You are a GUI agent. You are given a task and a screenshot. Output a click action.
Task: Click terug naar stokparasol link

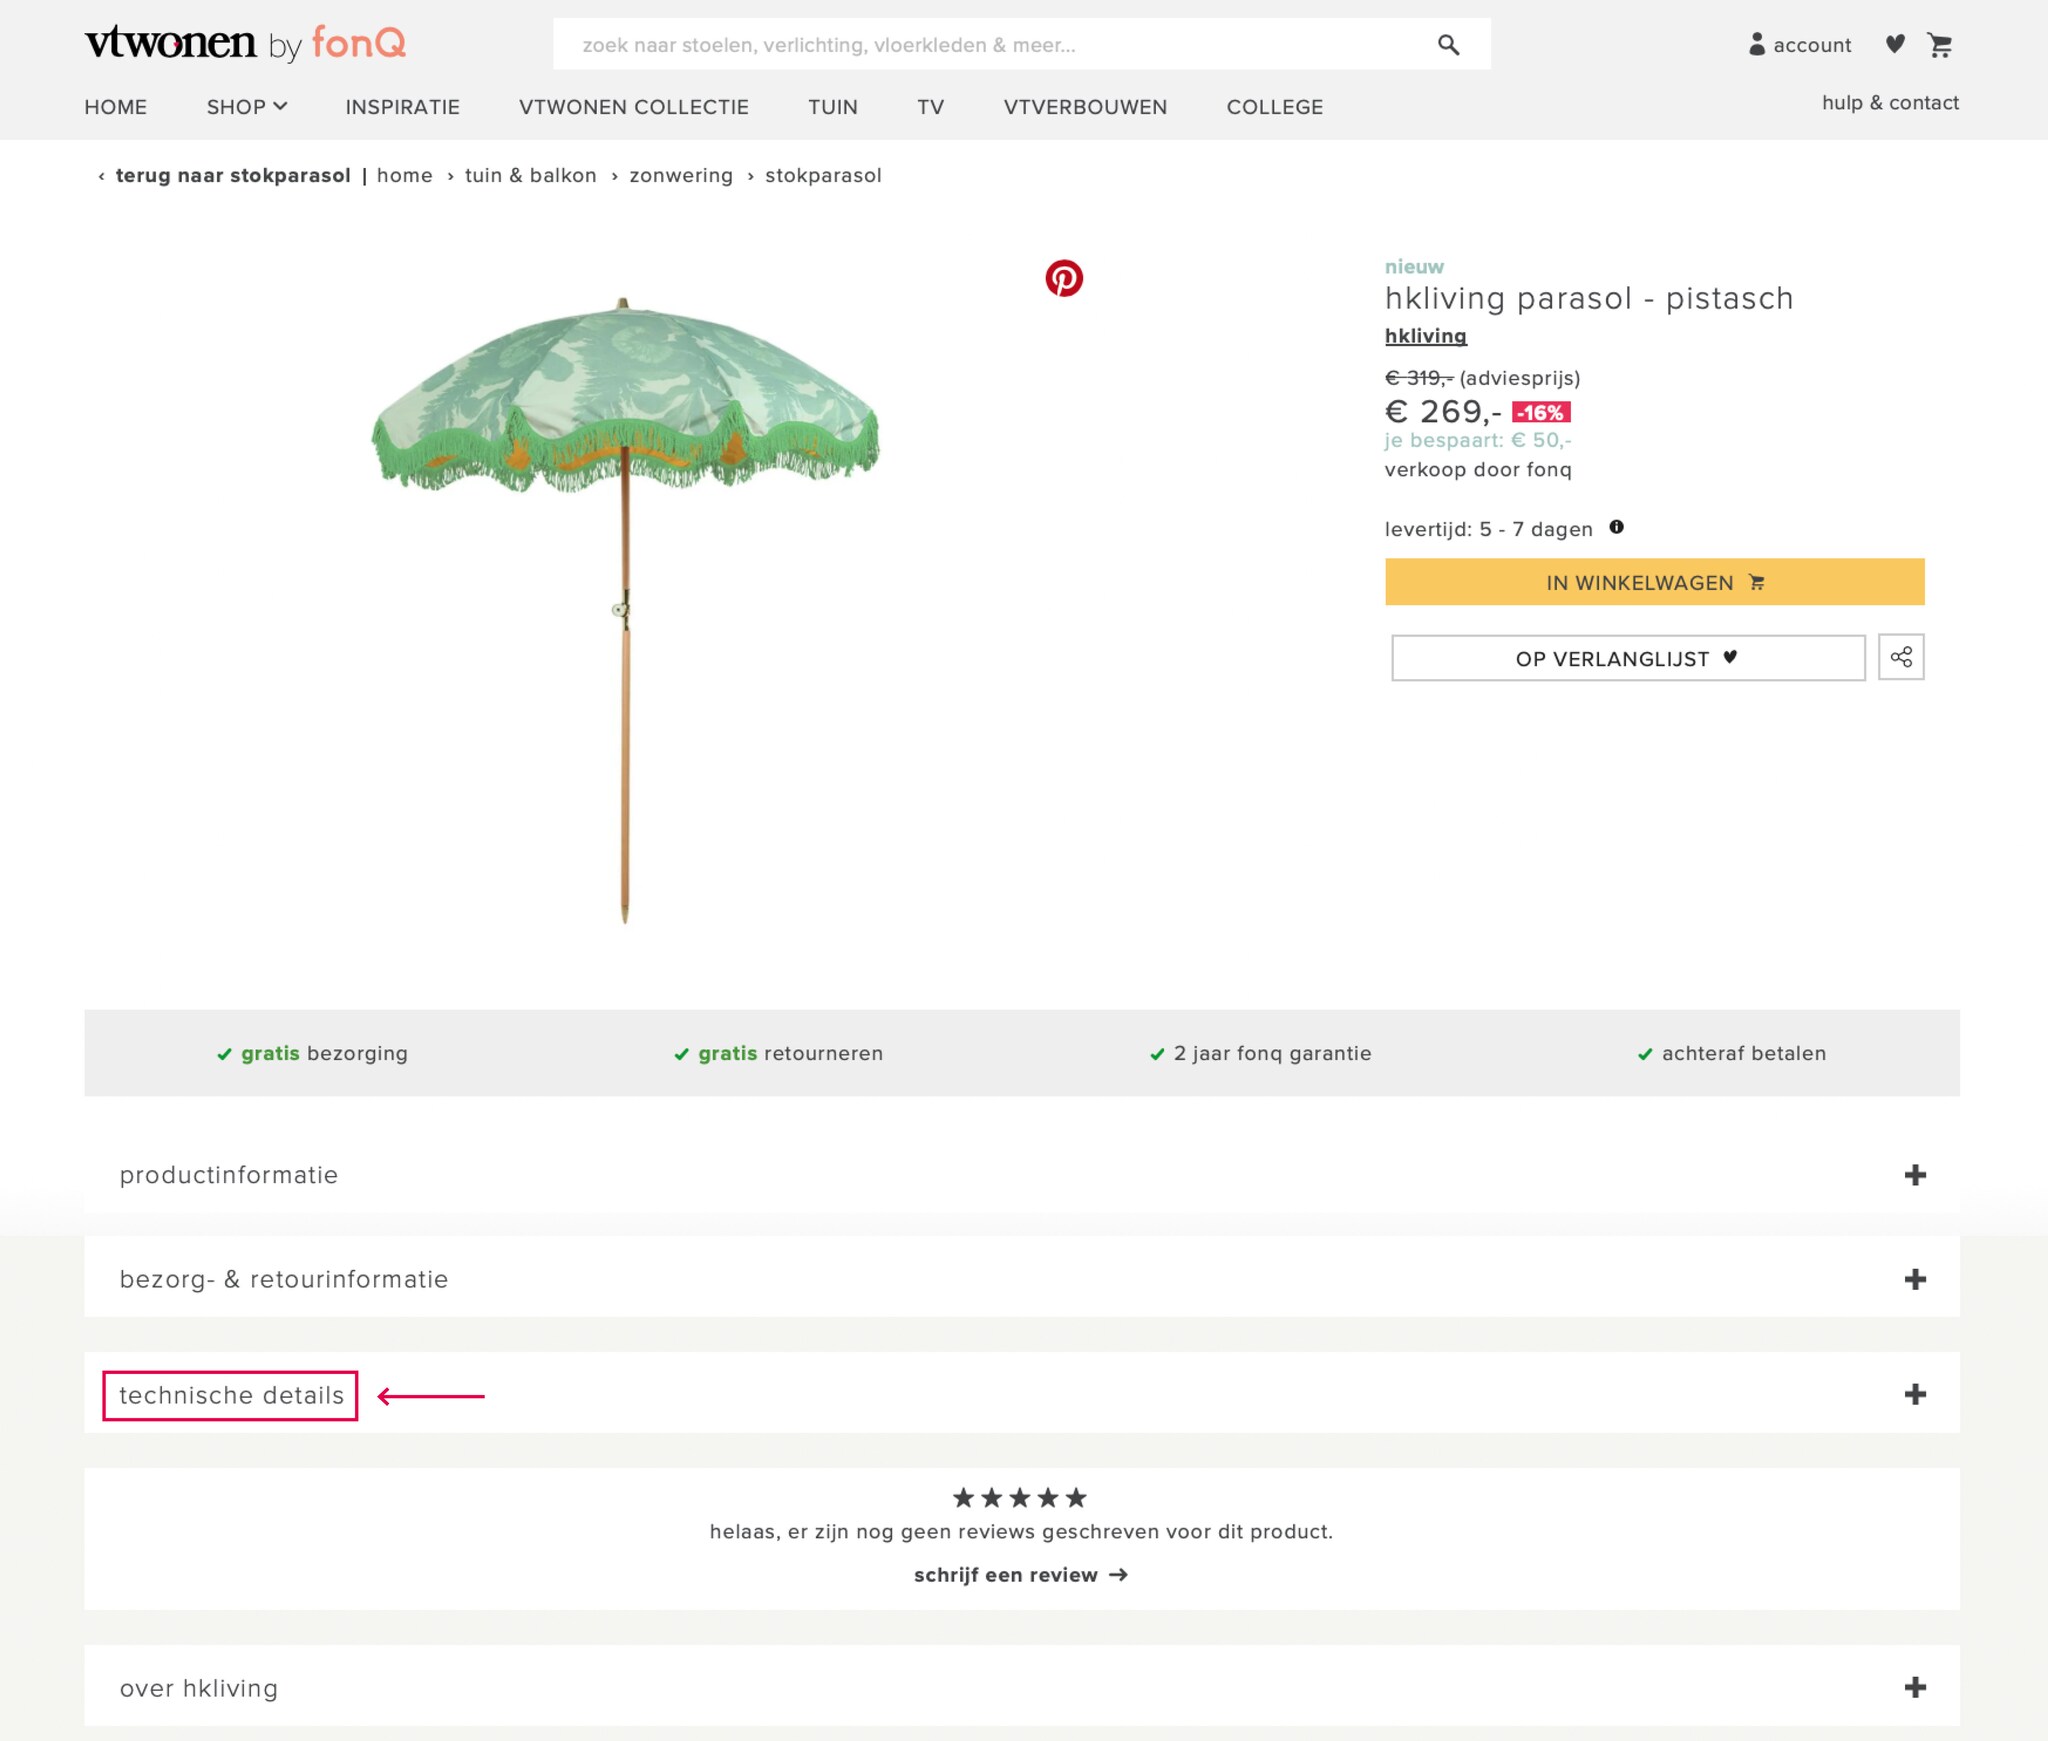[x=233, y=175]
